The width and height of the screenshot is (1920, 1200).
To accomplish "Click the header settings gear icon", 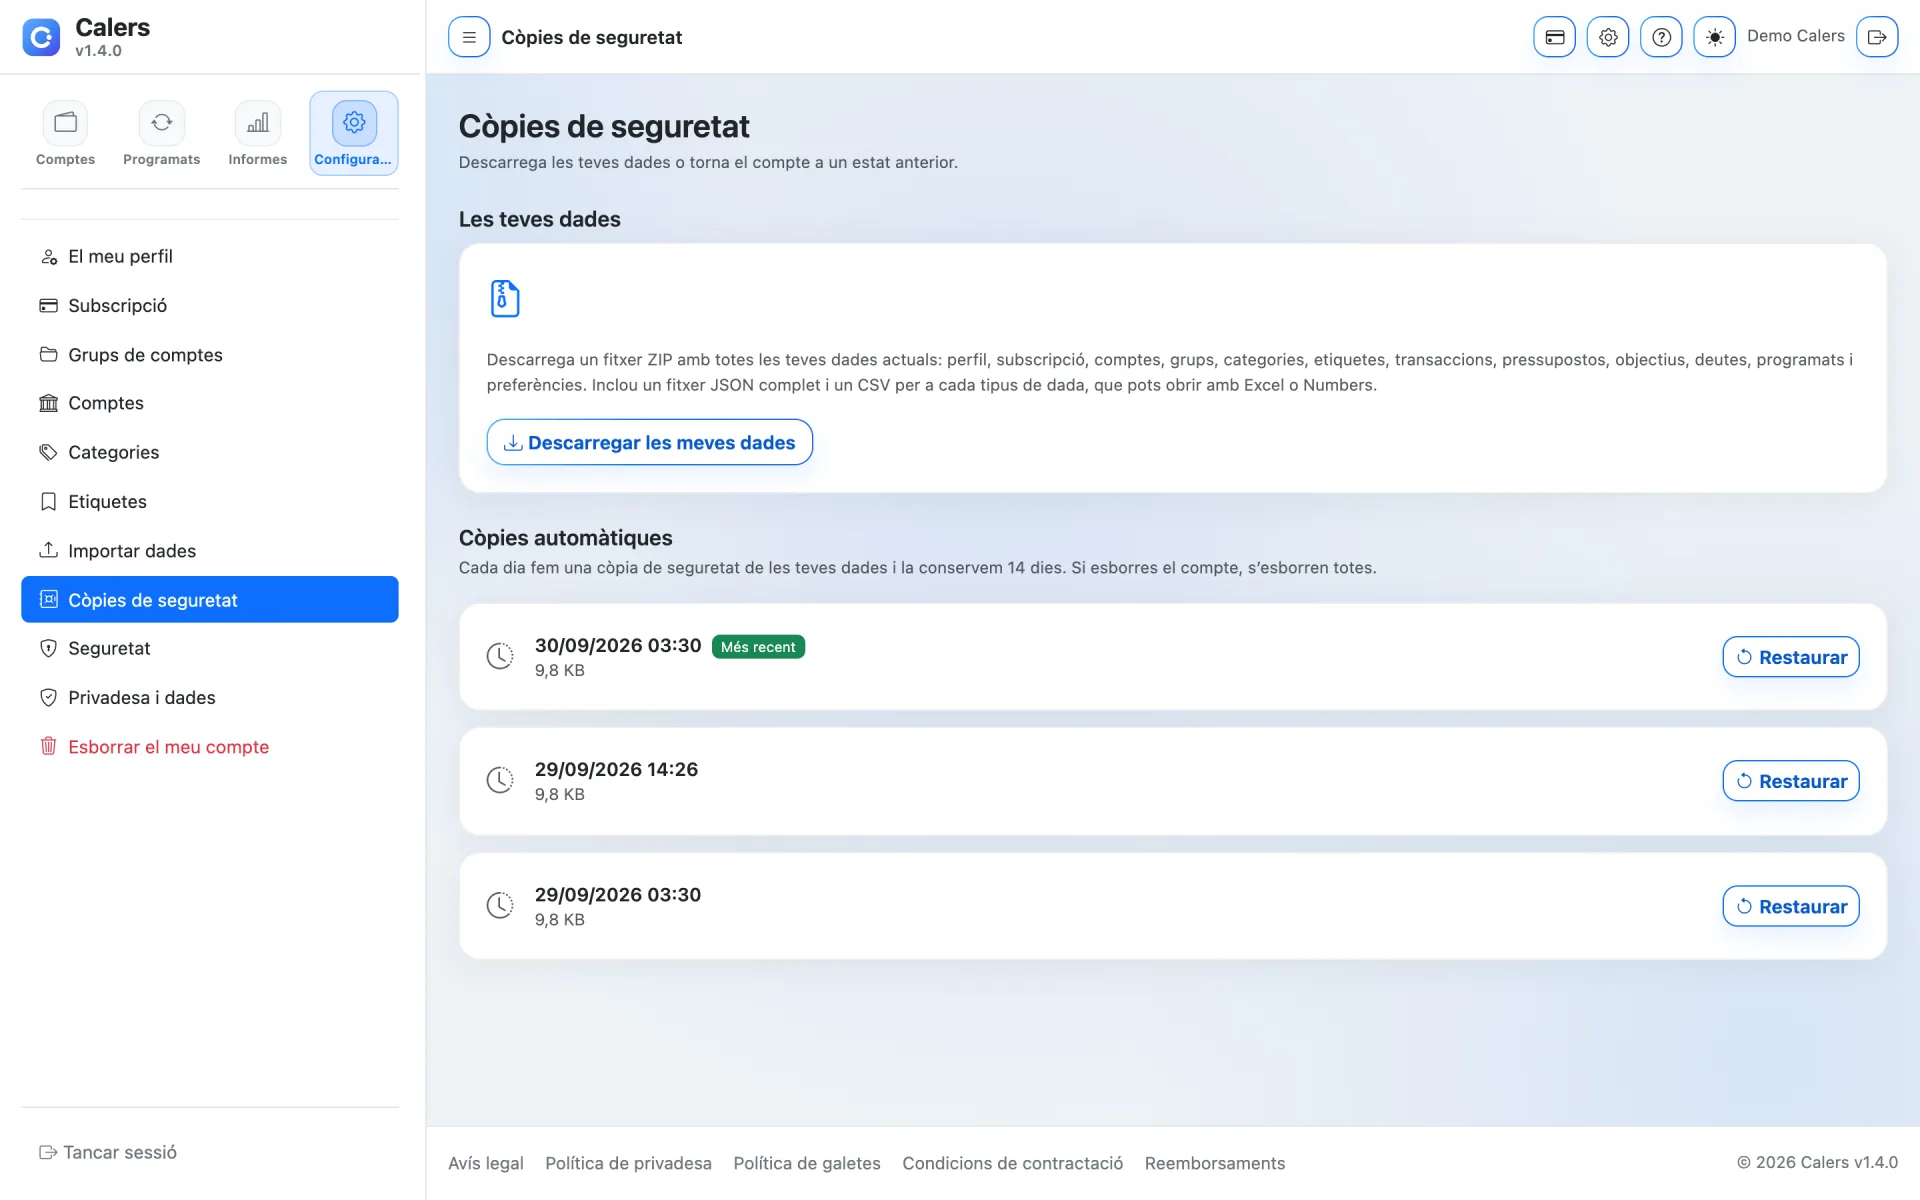I will pos(1608,37).
